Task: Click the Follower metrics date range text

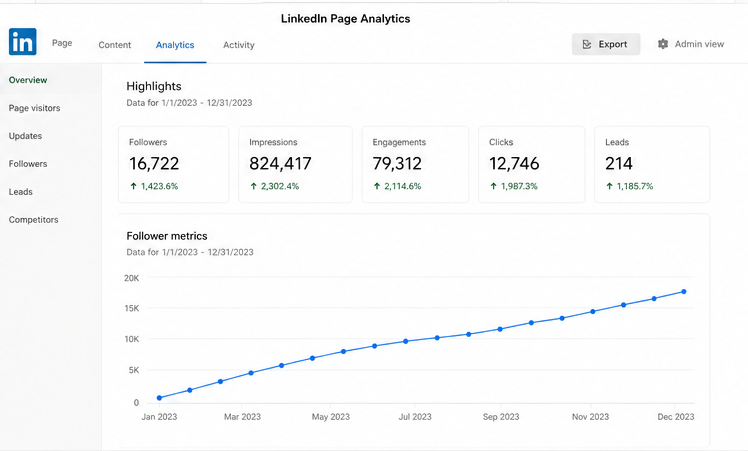Action: click(x=190, y=252)
